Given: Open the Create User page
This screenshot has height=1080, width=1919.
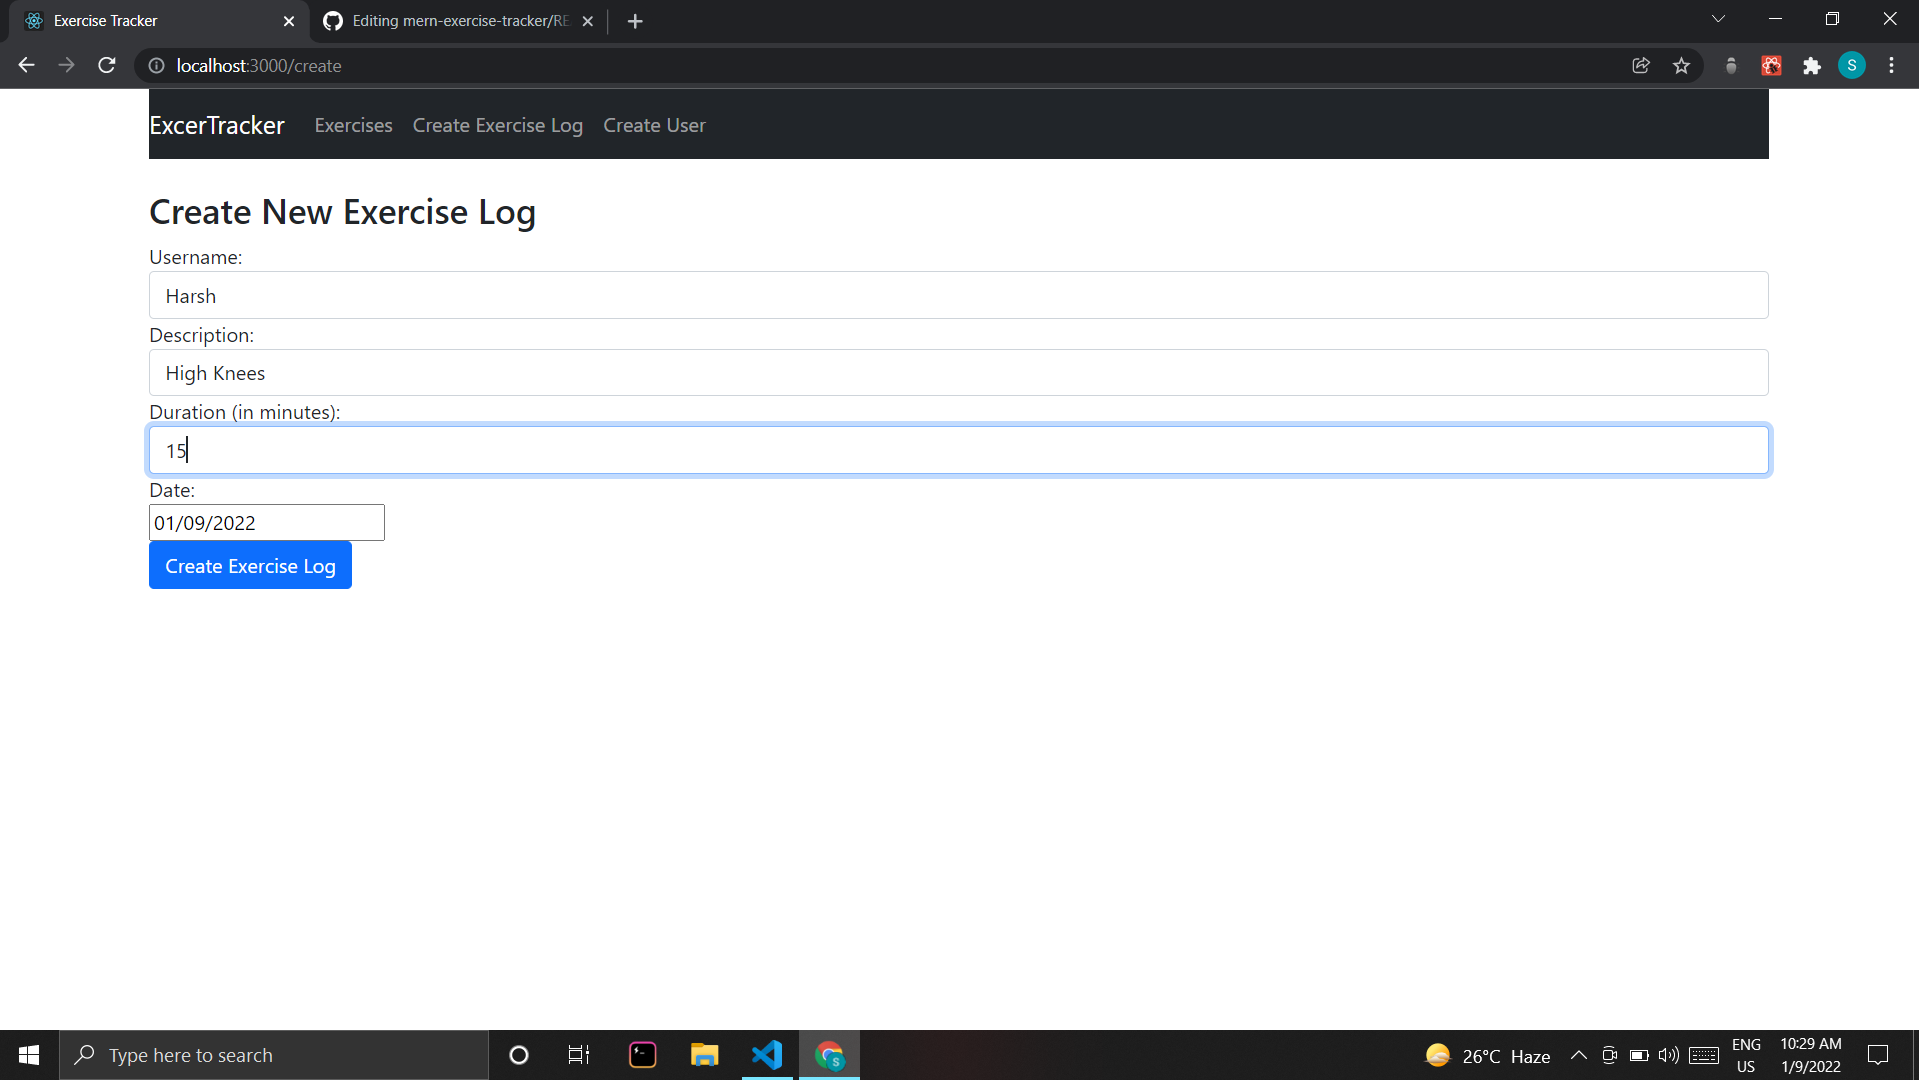Looking at the screenshot, I should 654,125.
